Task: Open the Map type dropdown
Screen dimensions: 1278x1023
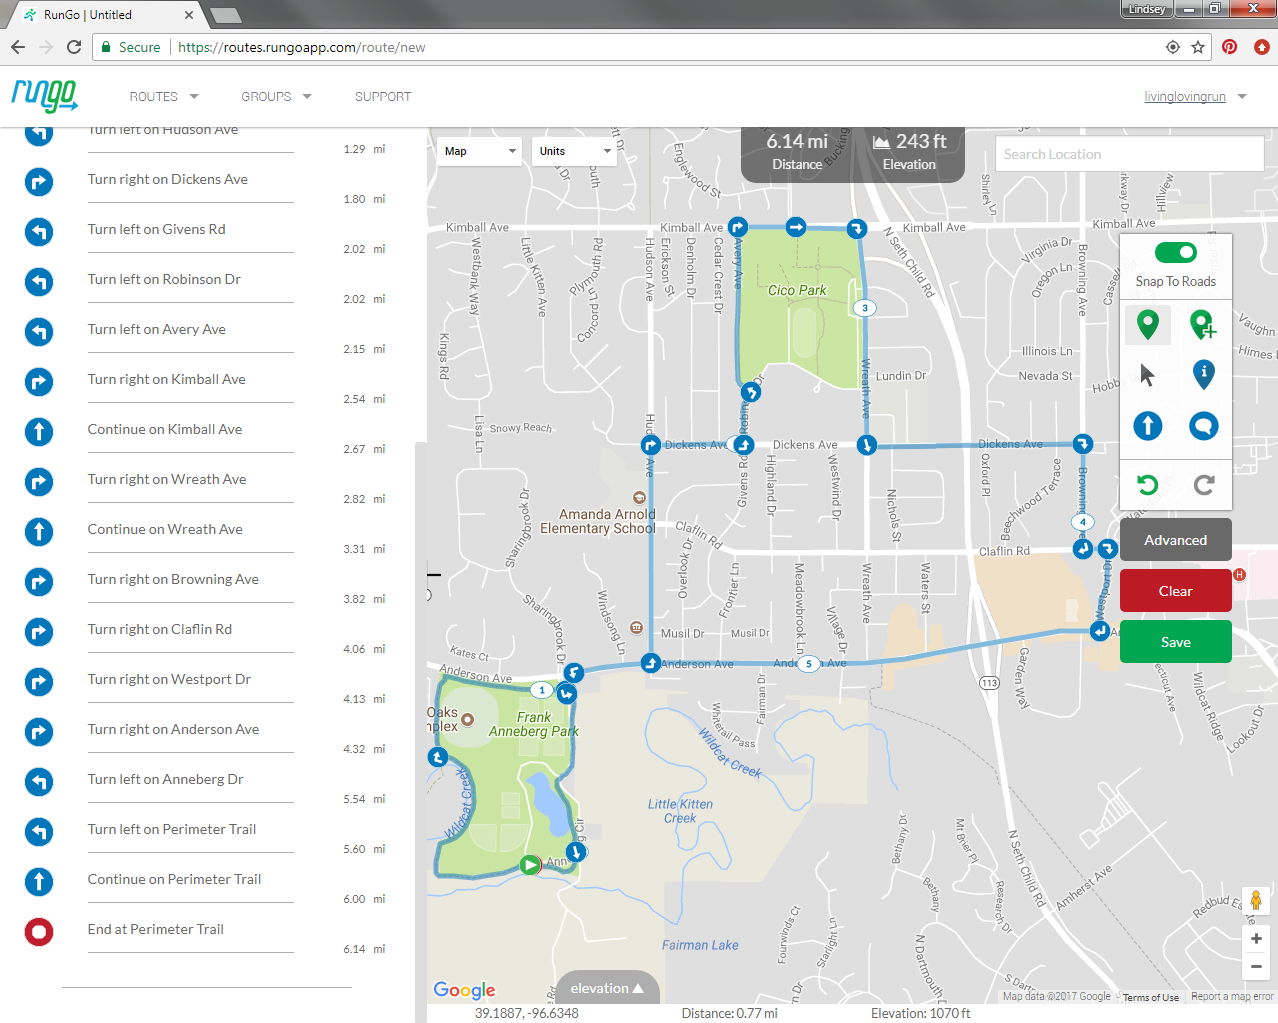Action: [x=480, y=151]
